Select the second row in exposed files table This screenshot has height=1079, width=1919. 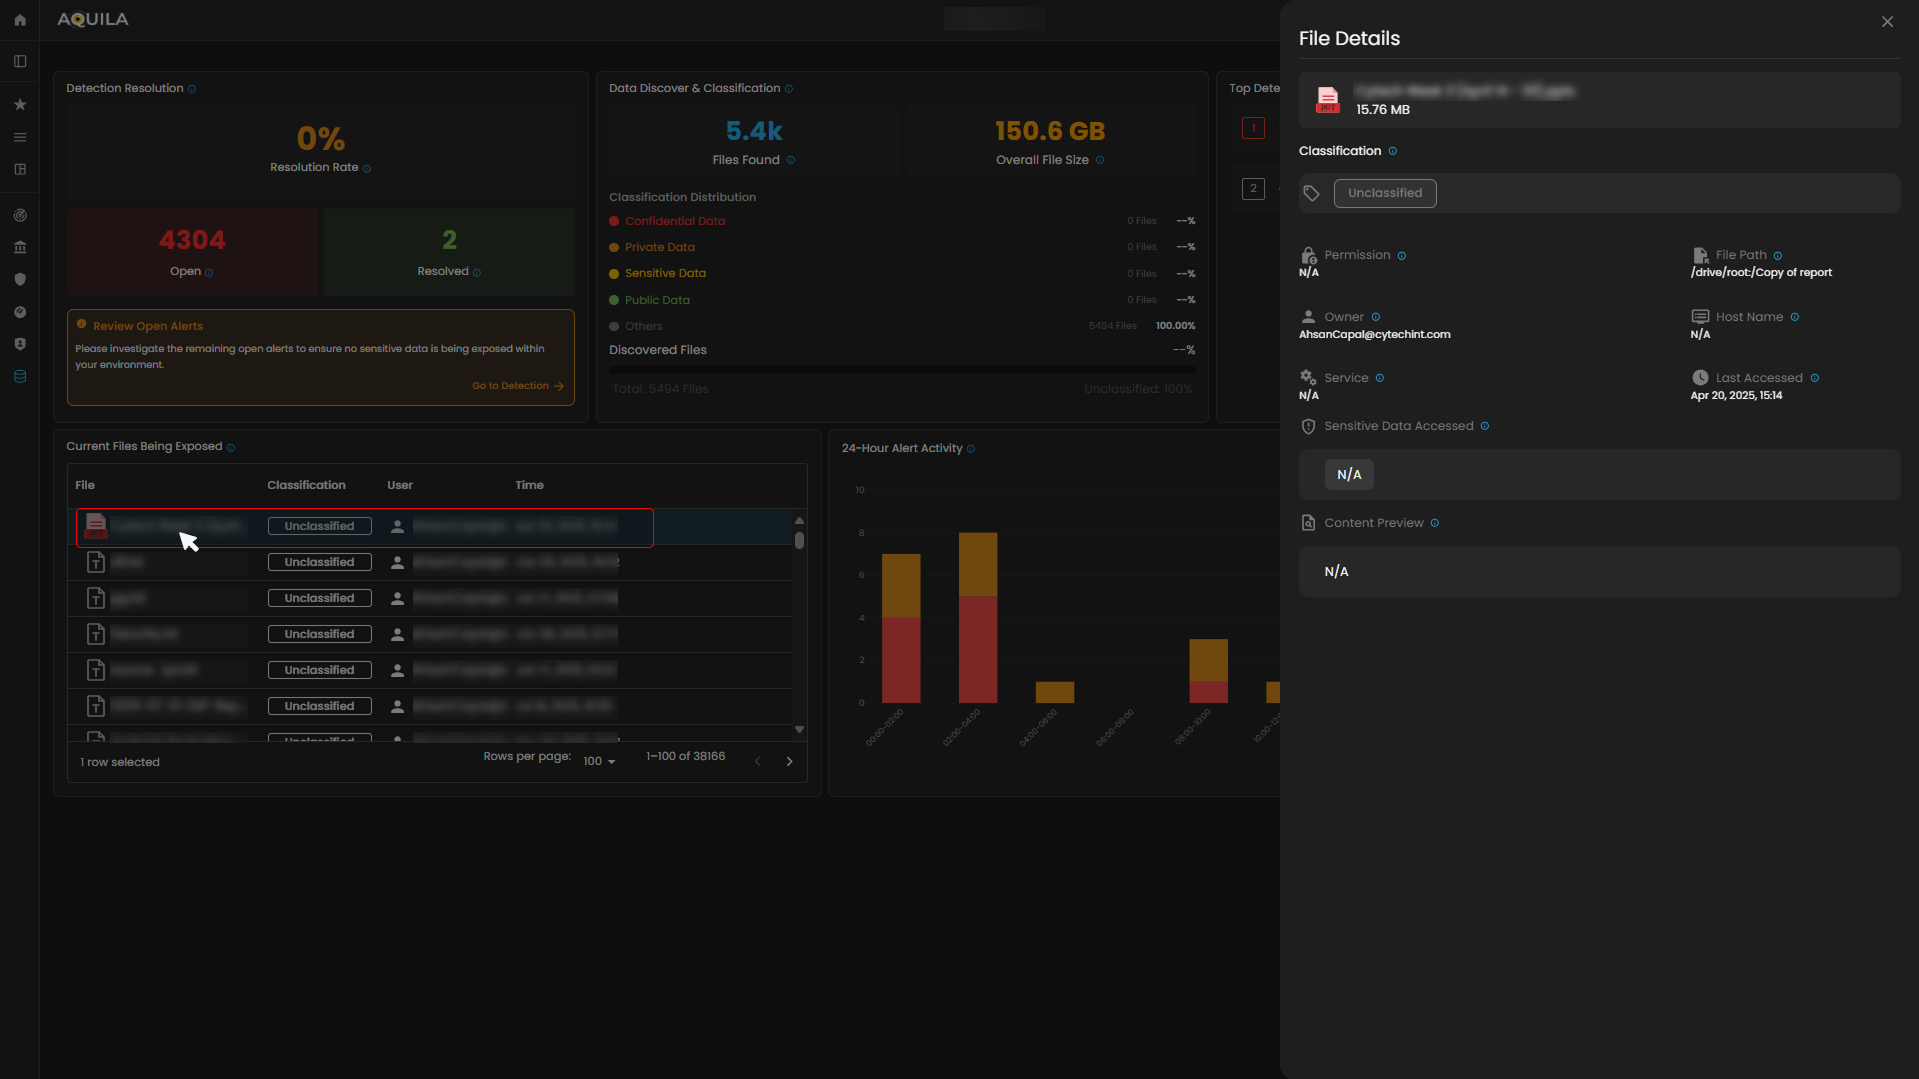(x=430, y=563)
